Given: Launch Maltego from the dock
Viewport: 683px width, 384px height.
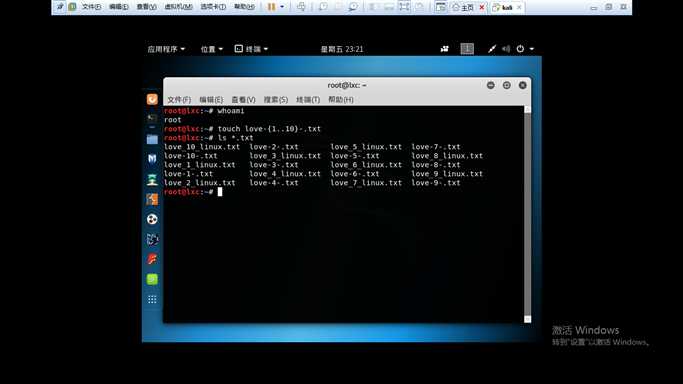Looking at the screenshot, I should (152, 239).
